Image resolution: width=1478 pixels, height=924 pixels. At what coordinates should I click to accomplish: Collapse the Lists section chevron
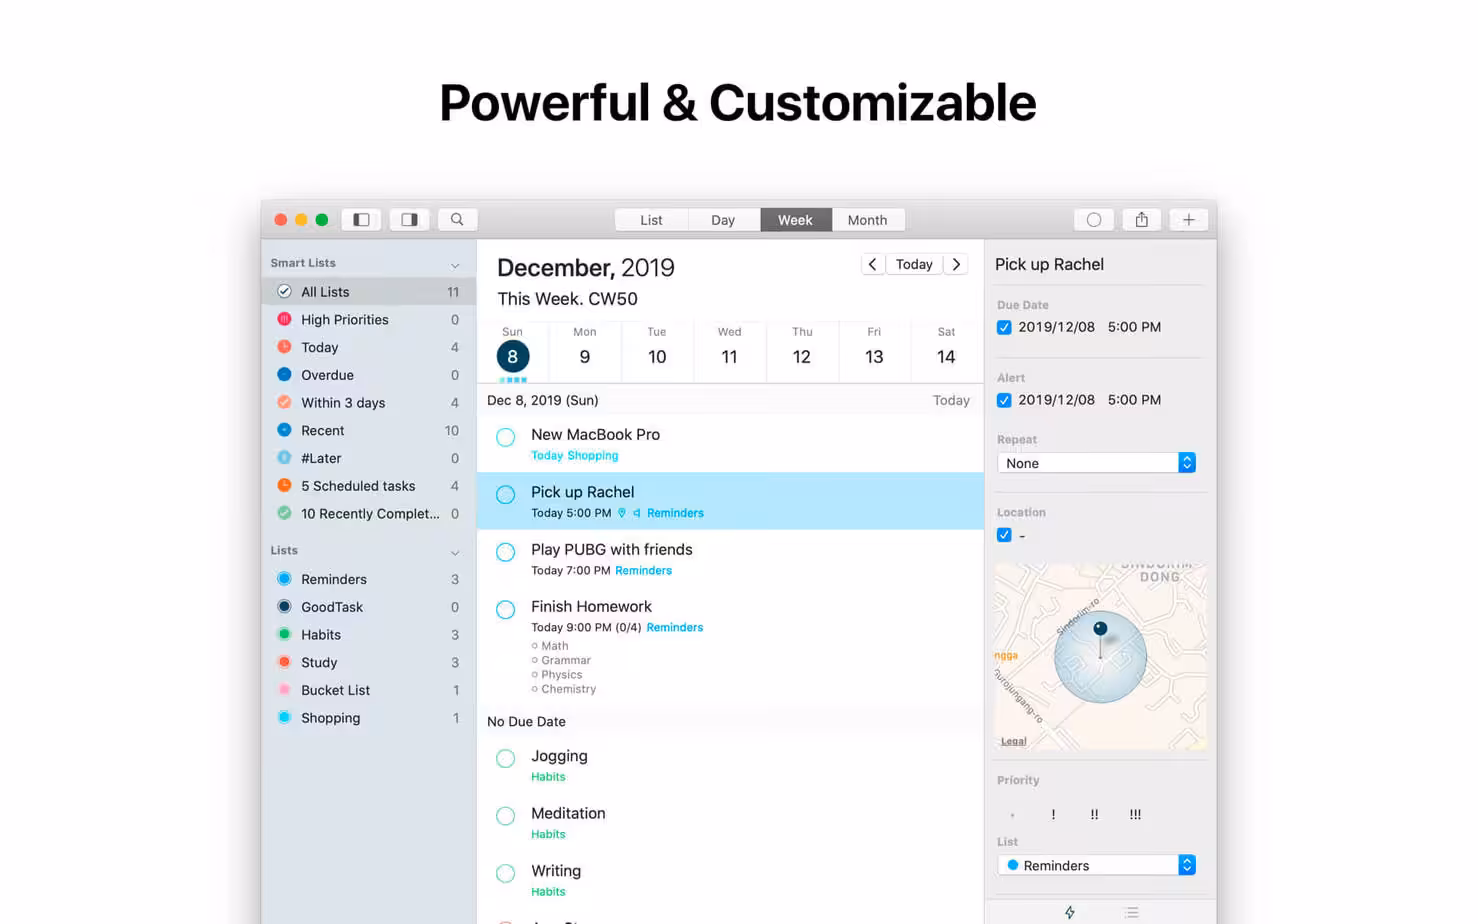point(455,552)
